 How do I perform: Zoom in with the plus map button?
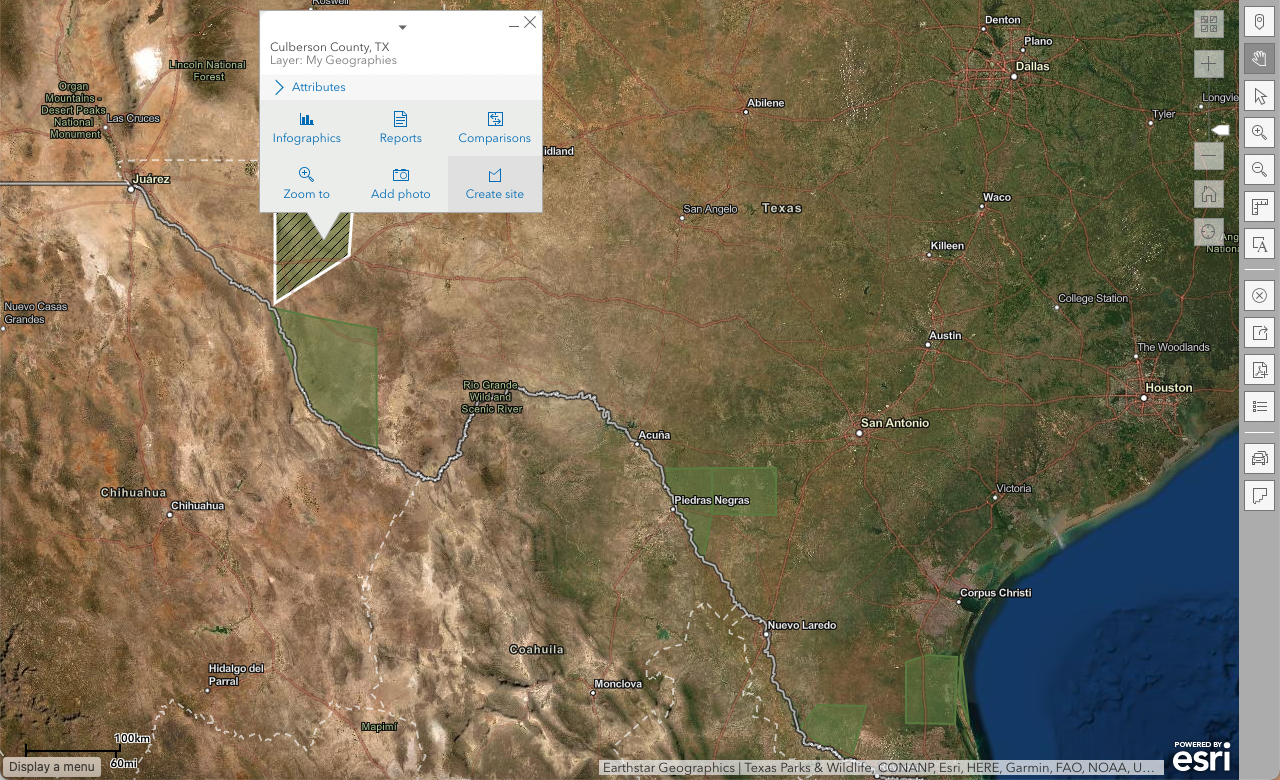(1209, 65)
